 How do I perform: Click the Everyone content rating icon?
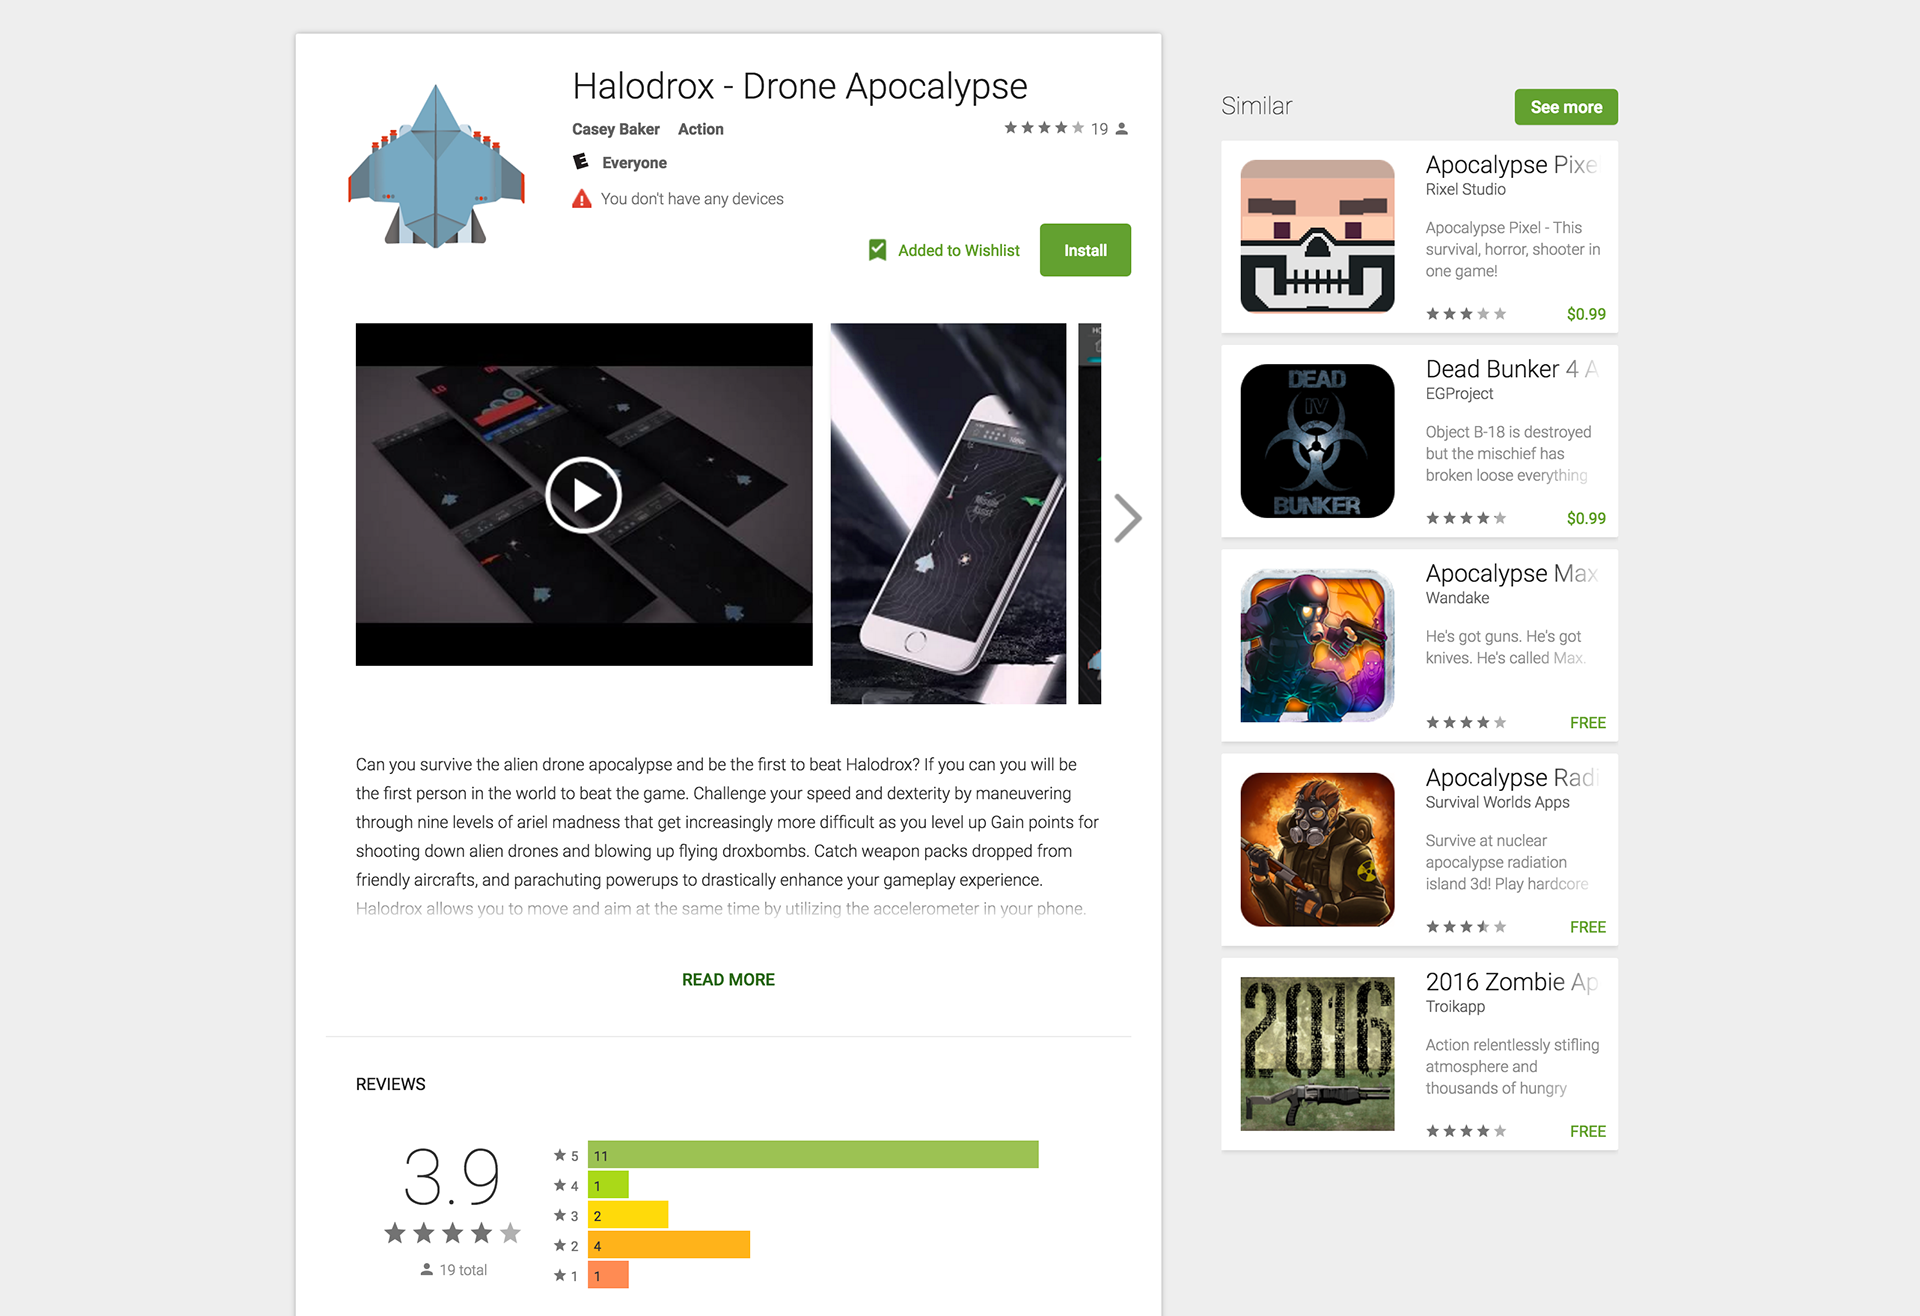(581, 162)
